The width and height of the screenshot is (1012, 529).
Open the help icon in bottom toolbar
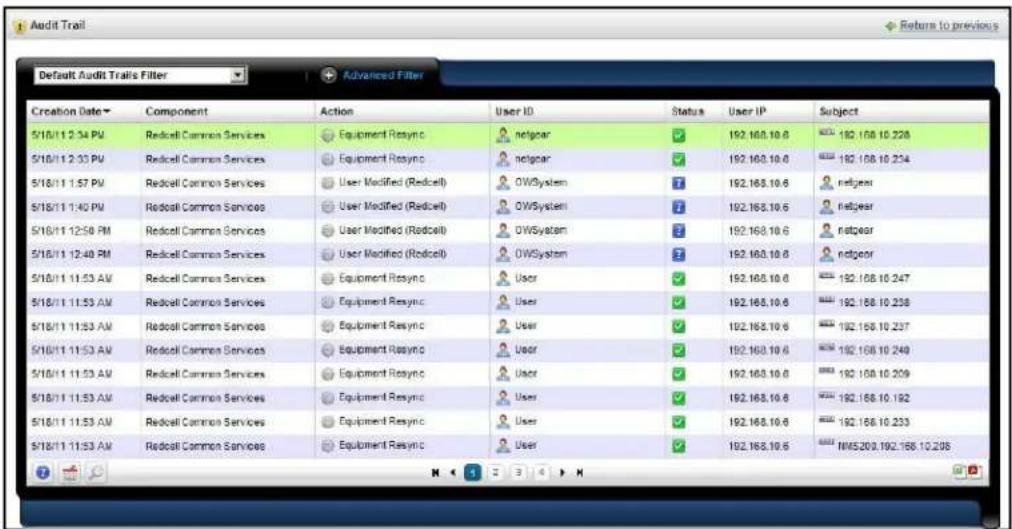43,473
